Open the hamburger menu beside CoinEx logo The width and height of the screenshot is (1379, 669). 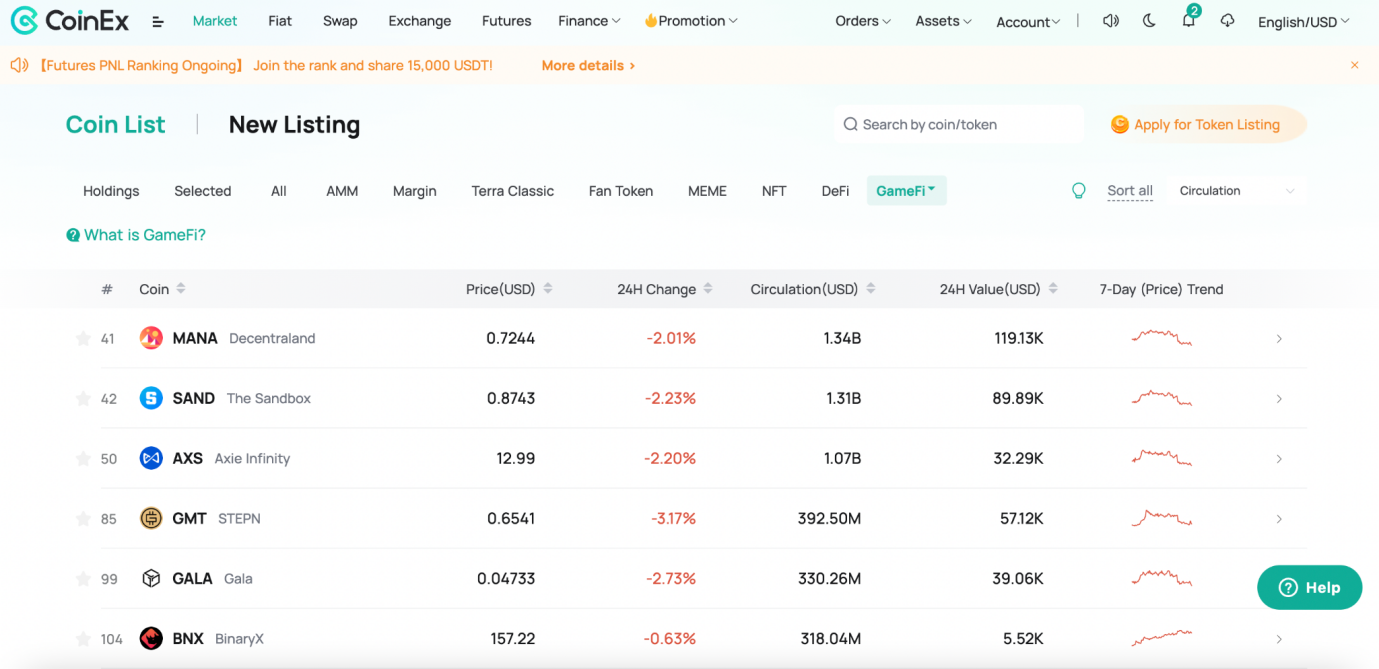[x=158, y=21]
